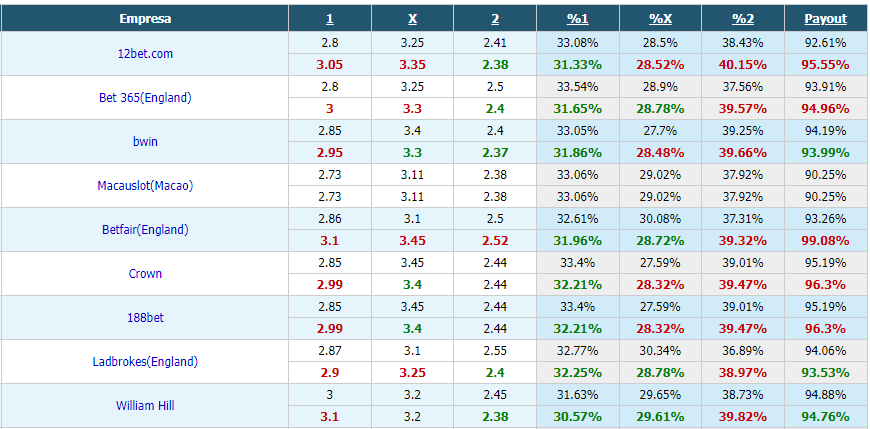870x429 pixels.
Task: Select William Hill %X value 29.61%
Action: [x=660, y=417]
